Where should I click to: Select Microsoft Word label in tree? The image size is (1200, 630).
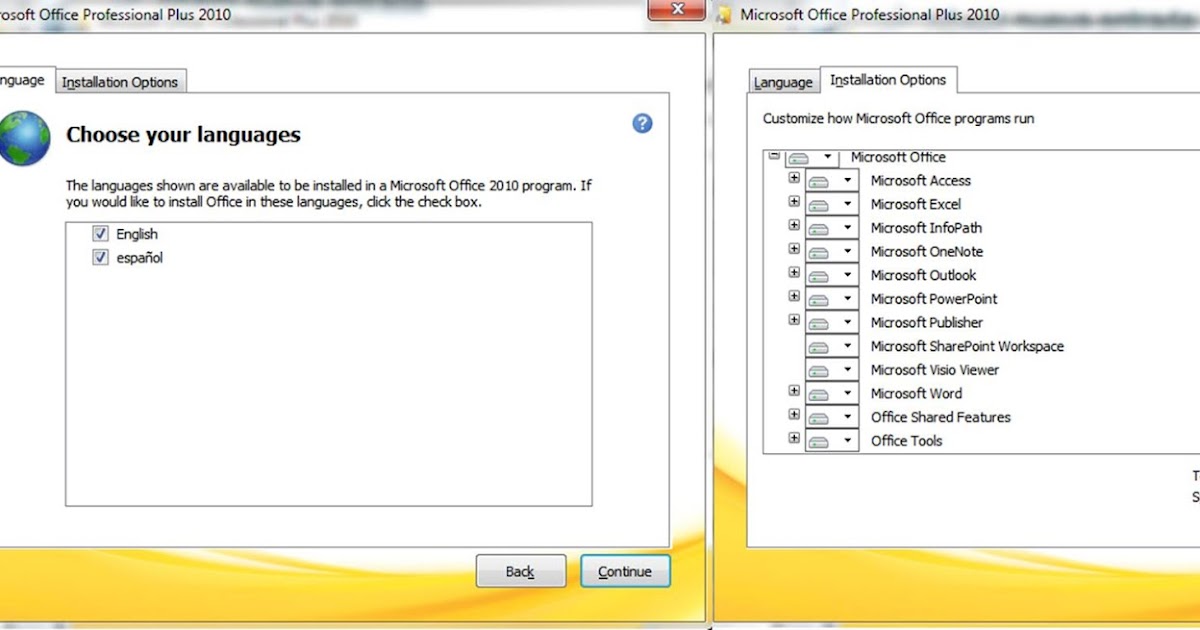pos(916,394)
